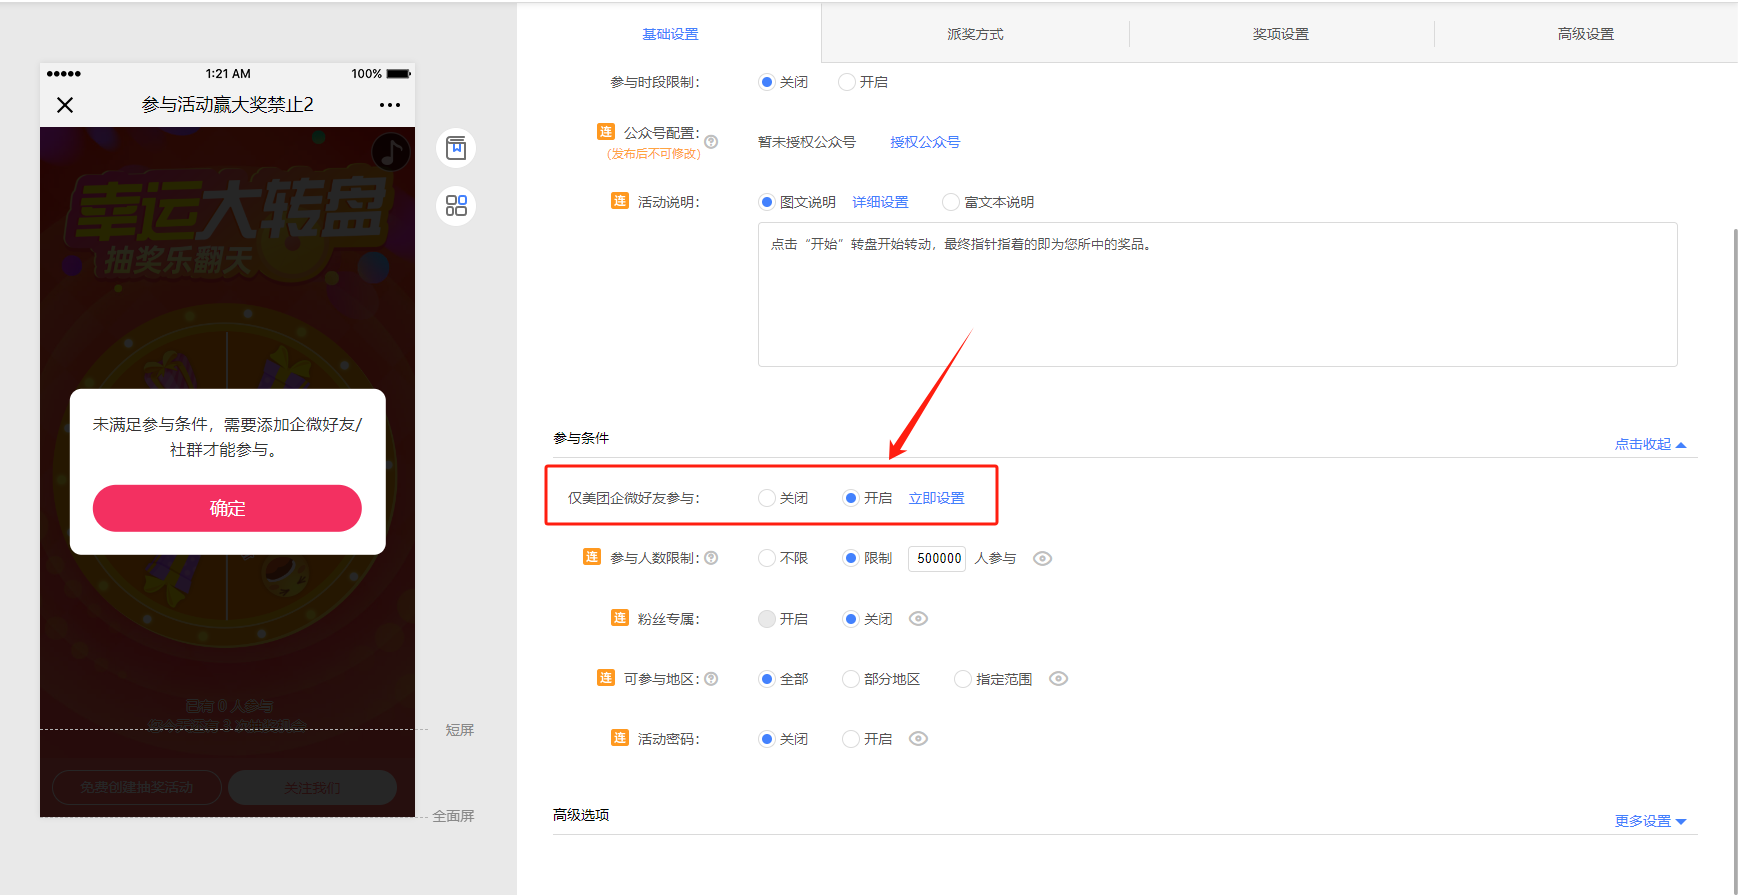Click 暂未授权公众号 status text
The height and width of the screenshot is (895, 1738).
coord(807,142)
